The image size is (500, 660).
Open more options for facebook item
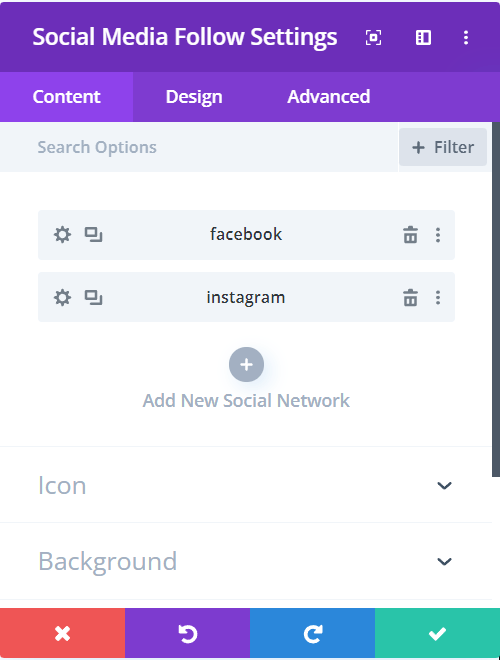coord(438,235)
